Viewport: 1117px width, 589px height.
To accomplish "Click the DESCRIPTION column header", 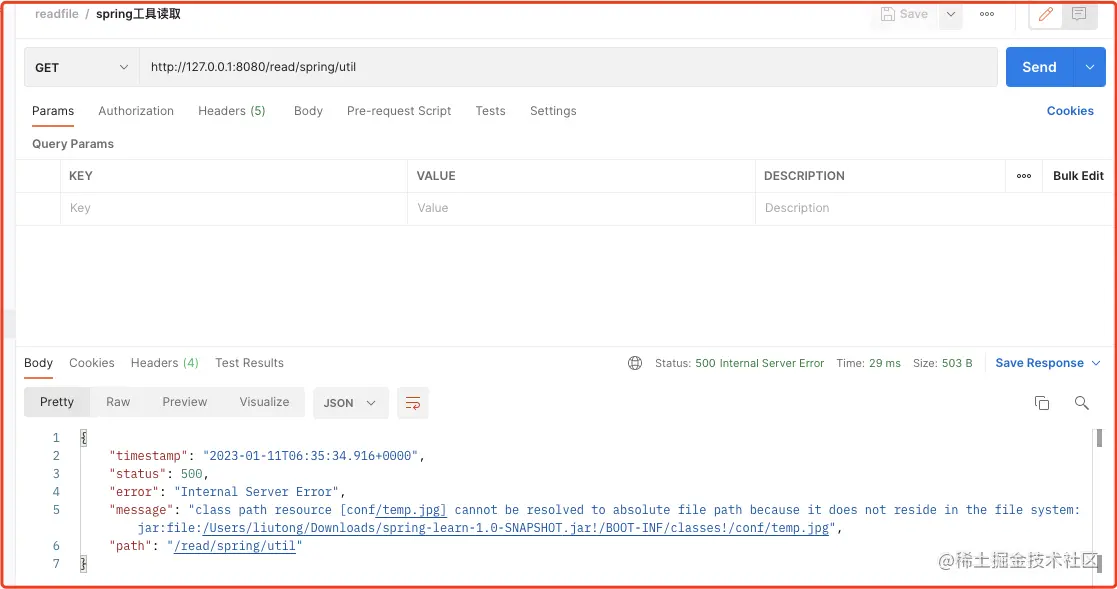I will 804,176.
